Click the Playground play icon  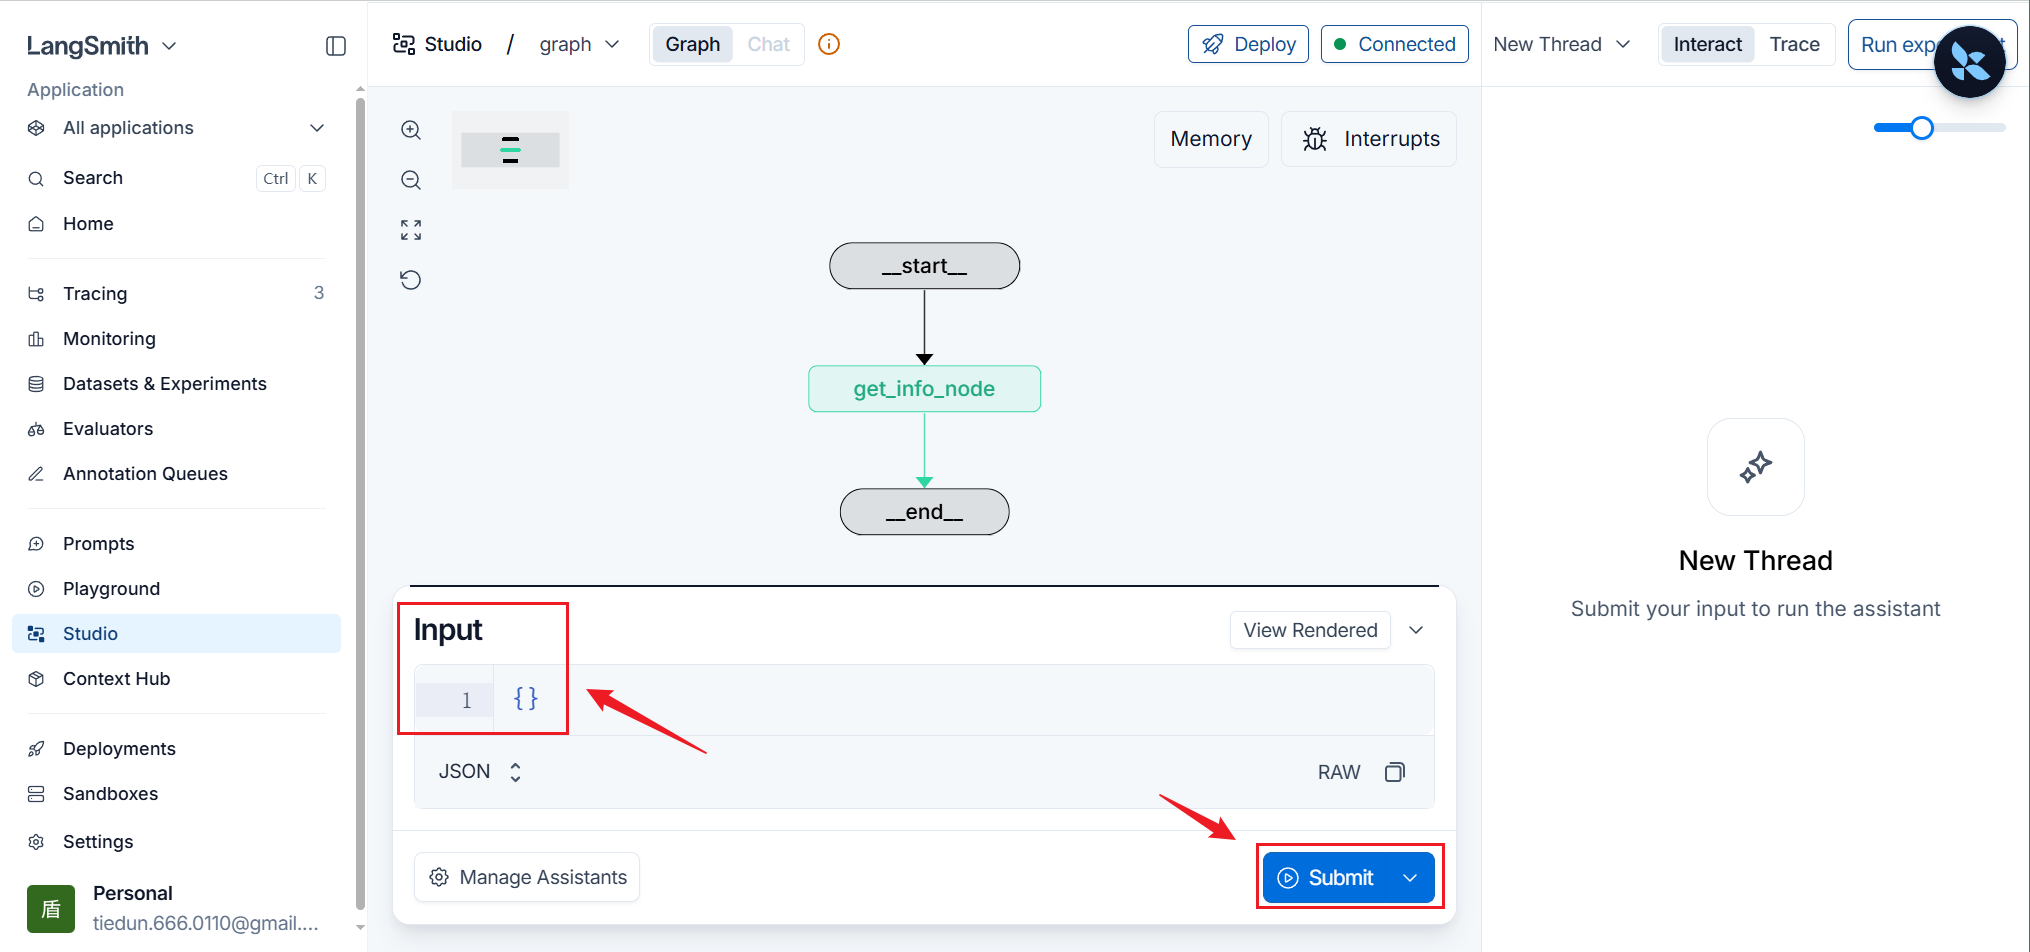point(36,589)
